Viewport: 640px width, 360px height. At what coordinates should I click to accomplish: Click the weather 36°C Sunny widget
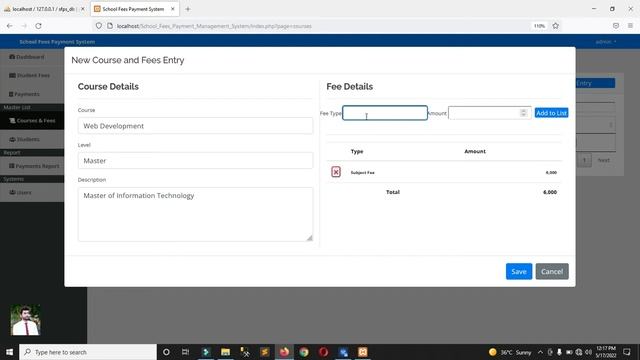click(510, 352)
